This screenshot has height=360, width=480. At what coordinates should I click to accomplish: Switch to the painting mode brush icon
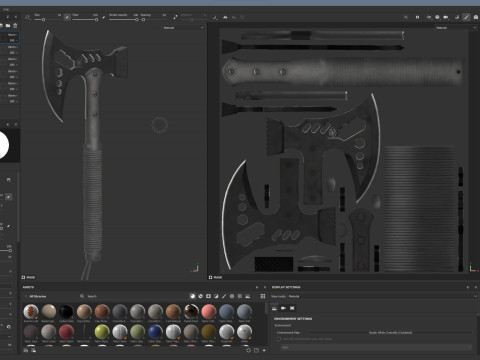pos(466,17)
